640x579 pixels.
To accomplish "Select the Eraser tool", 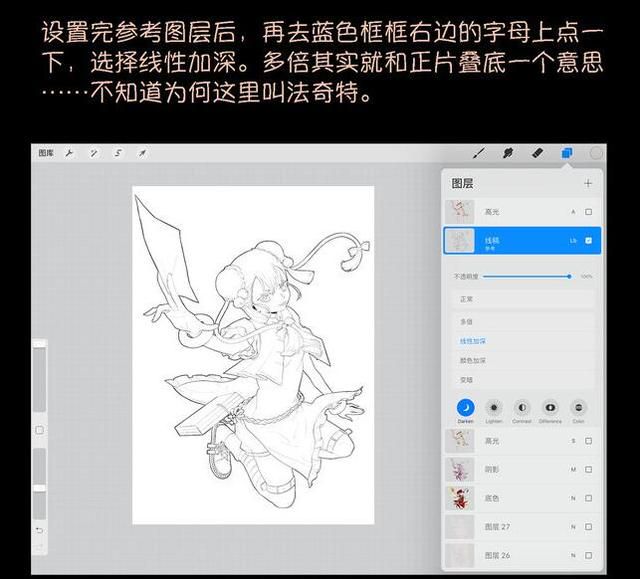I will [x=538, y=153].
